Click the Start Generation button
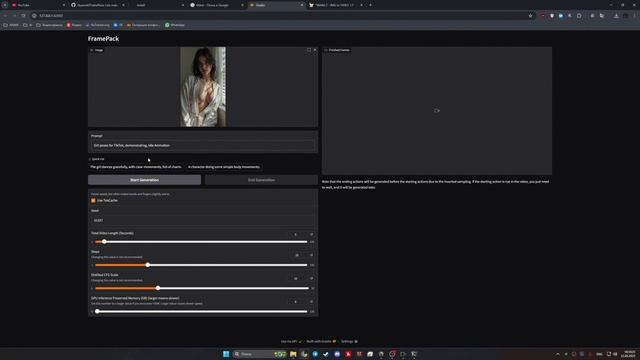This screenshot has width=640, height=360. [x=144, y=180]
